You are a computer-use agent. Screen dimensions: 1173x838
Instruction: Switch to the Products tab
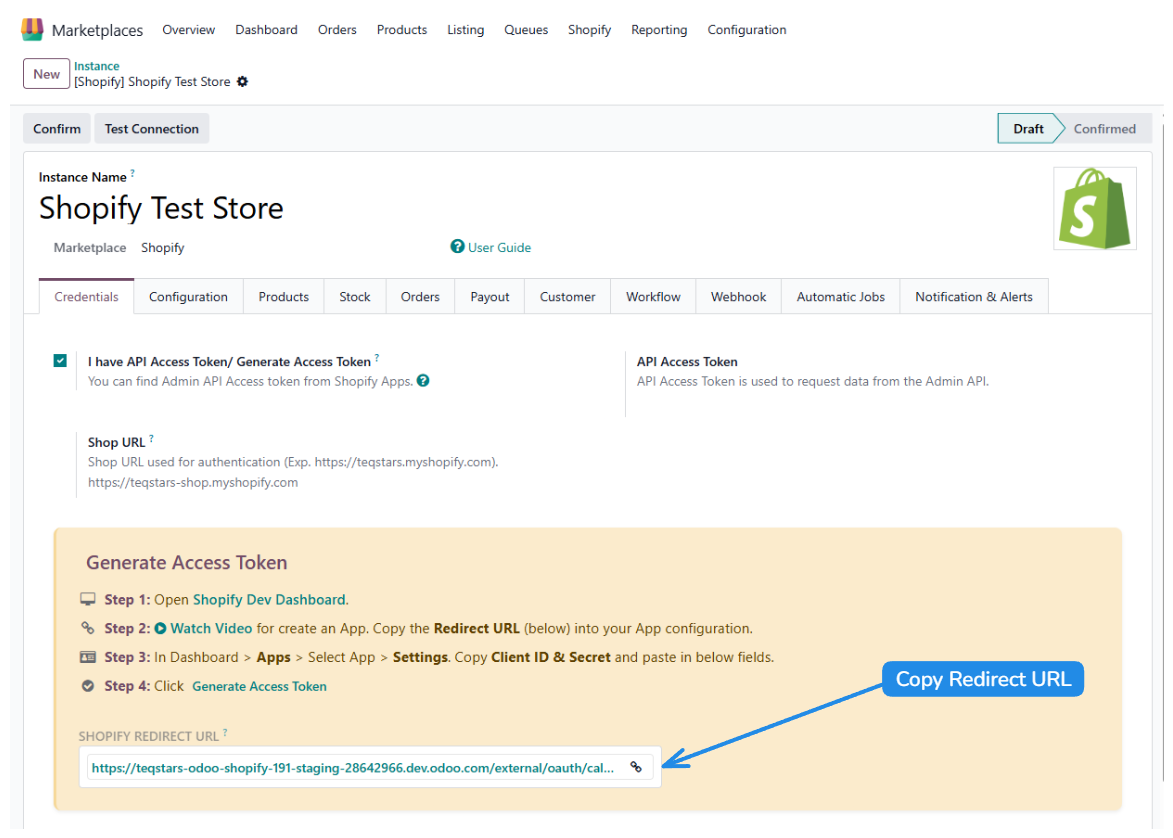click(284, 297)
